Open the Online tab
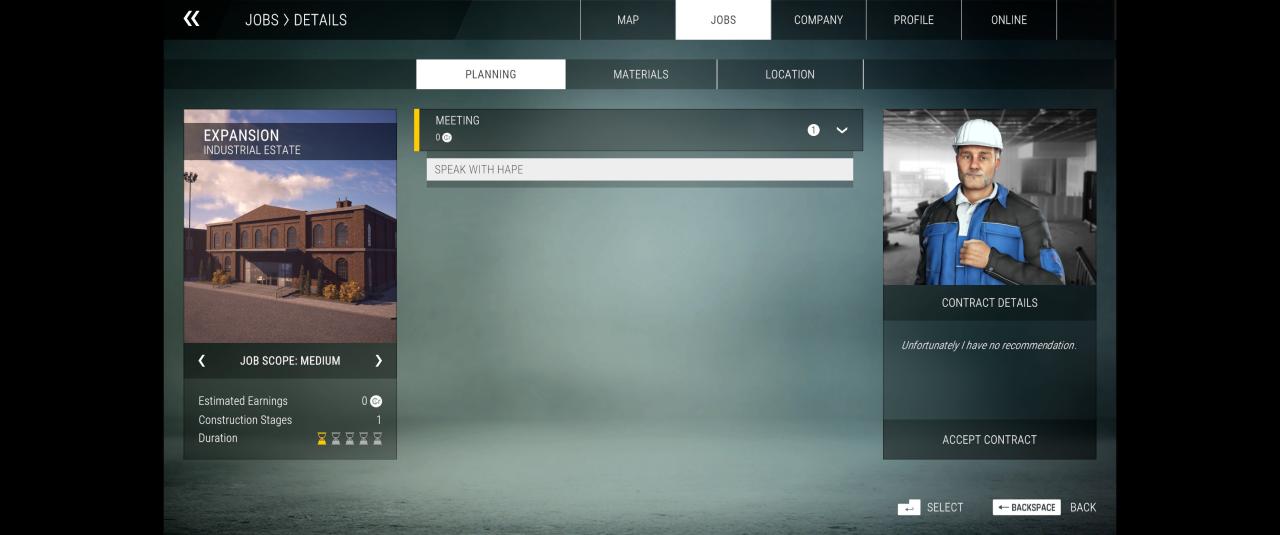 1008,20
